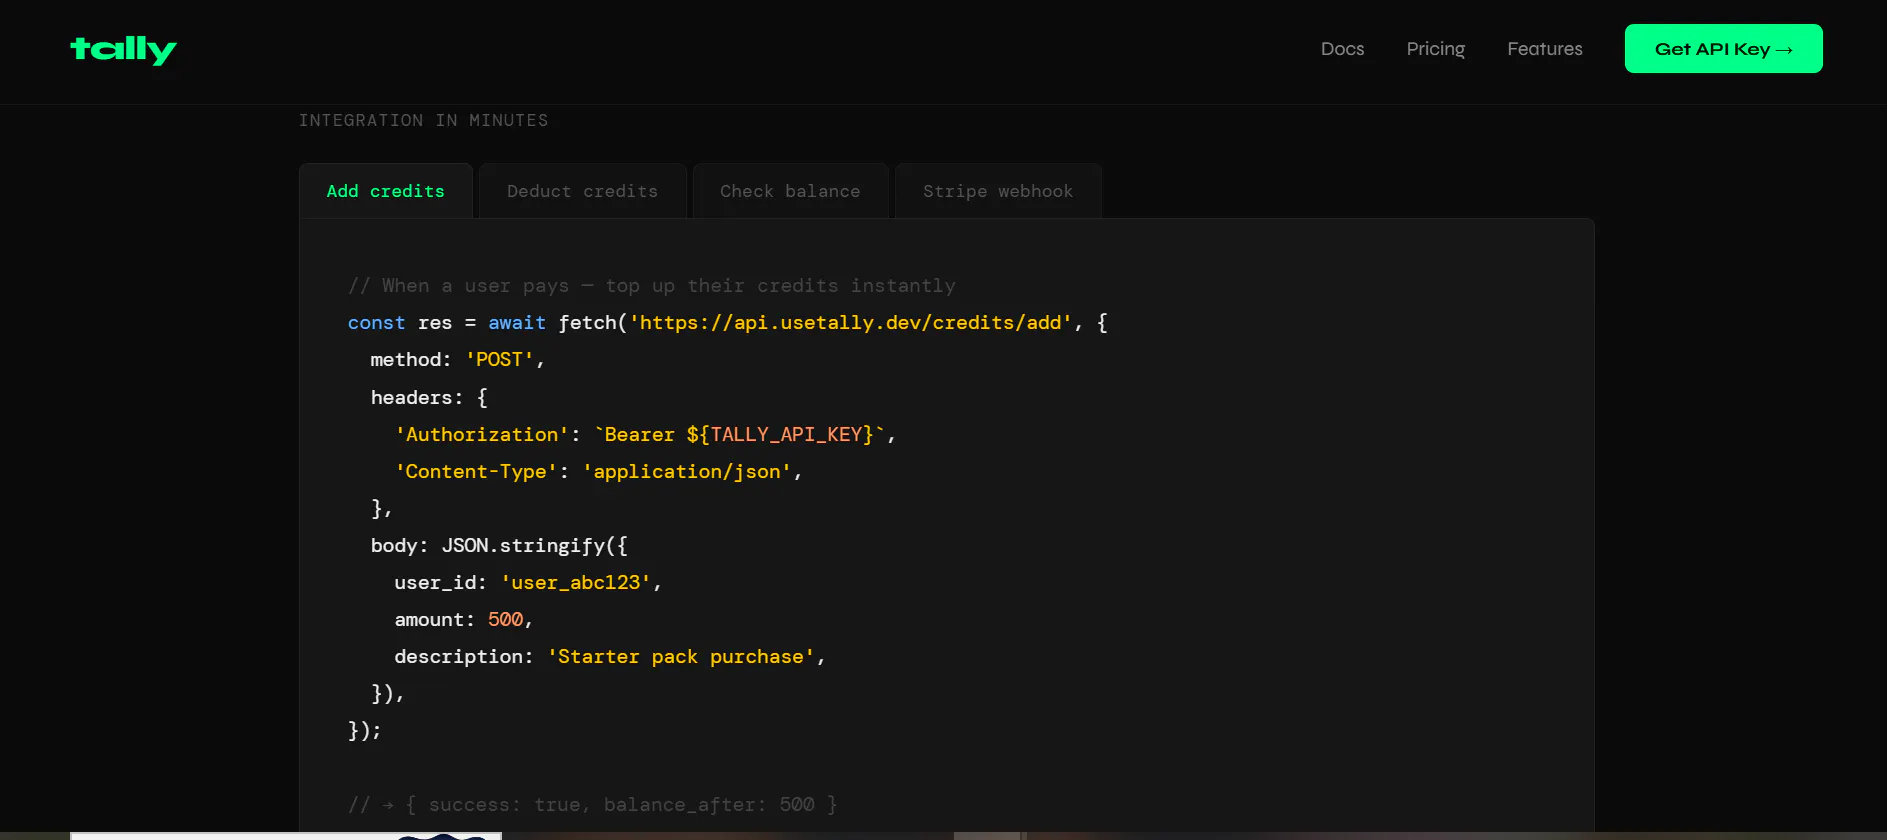1887x840 pixels.
Task: Open the Features link in navigation
Action: (1544, 49)
